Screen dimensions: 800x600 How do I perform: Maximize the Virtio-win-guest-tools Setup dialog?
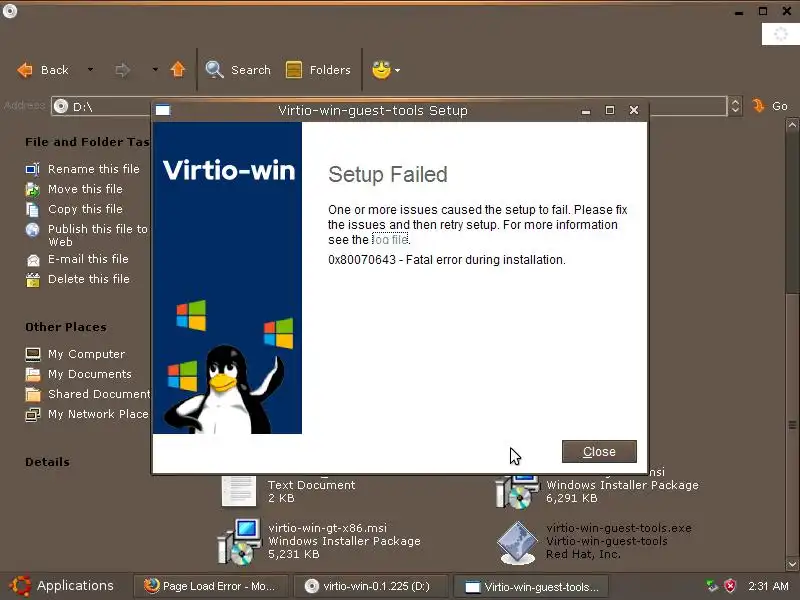coord(610,110)
